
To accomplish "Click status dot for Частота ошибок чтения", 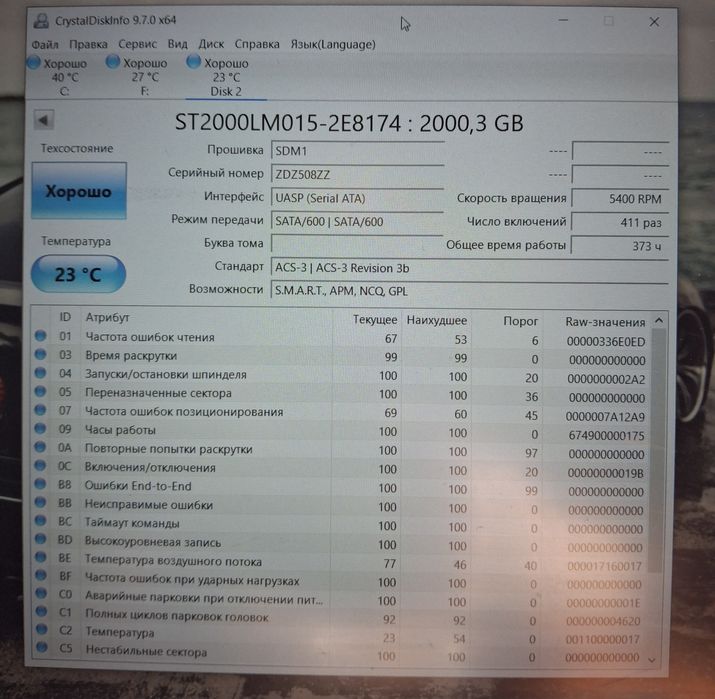I will coord(41,336).
